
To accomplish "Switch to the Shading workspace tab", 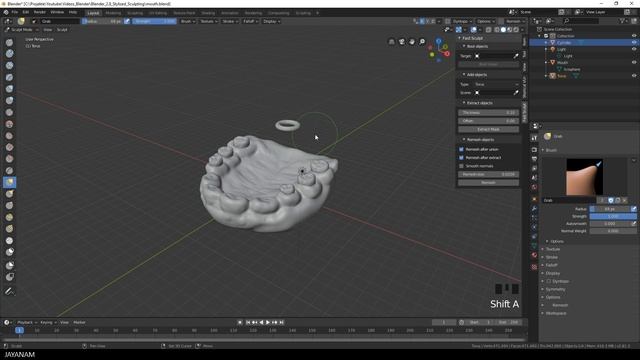I will point(208,13).
